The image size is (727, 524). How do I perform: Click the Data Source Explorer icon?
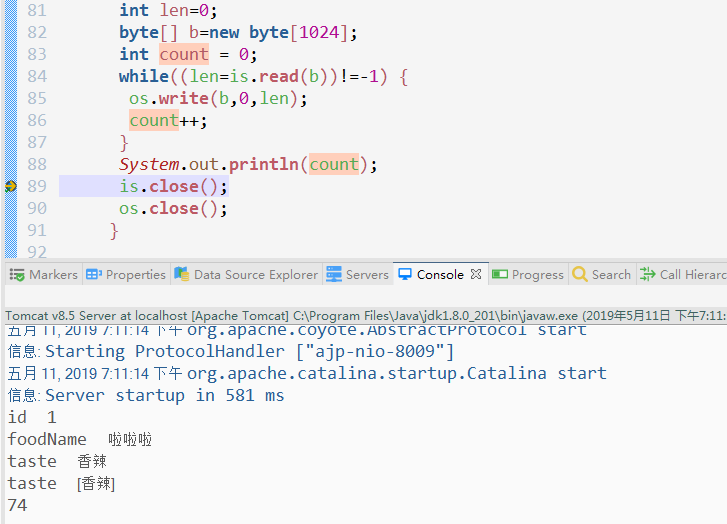tap(181, 274)
